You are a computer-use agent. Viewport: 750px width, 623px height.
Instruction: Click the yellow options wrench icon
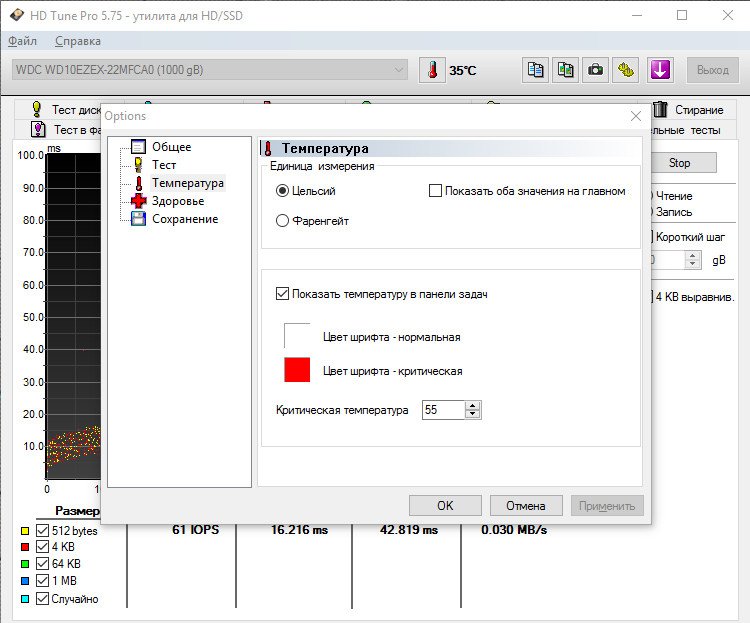pyautogui.click(x=627, y=70)
